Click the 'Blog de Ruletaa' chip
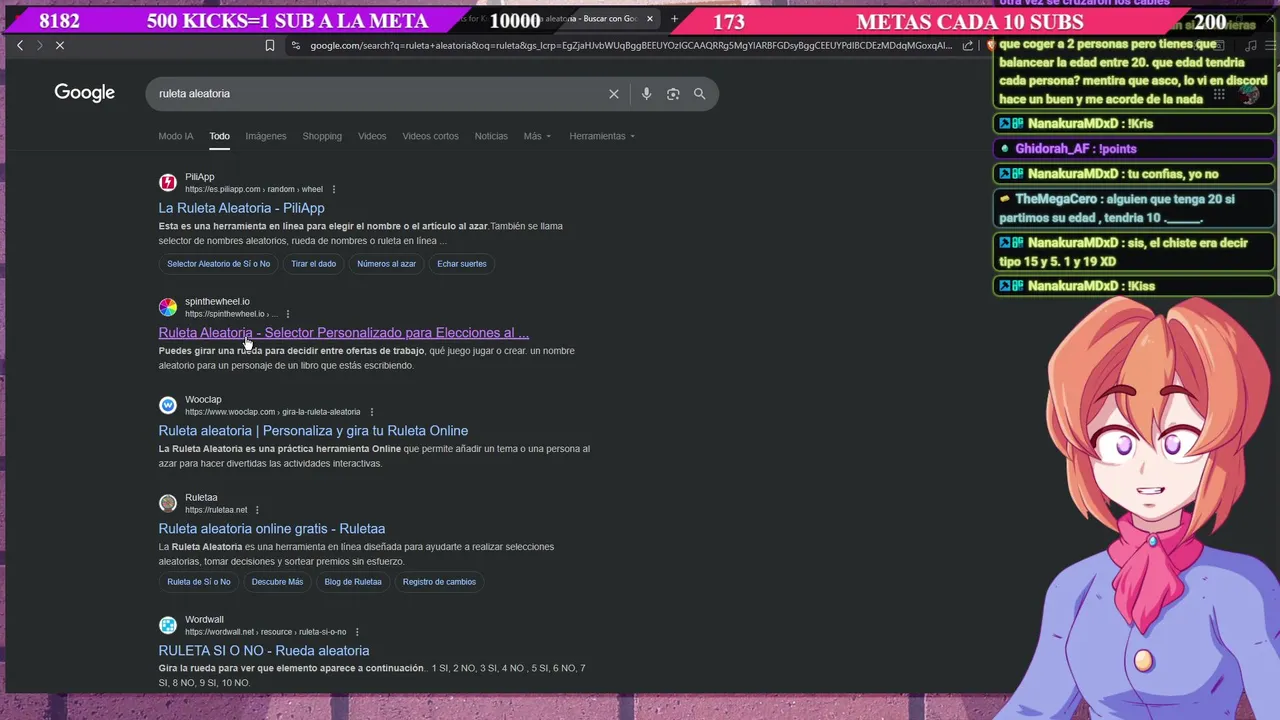Screen dimensions: 1280x720 coord(352,582)
